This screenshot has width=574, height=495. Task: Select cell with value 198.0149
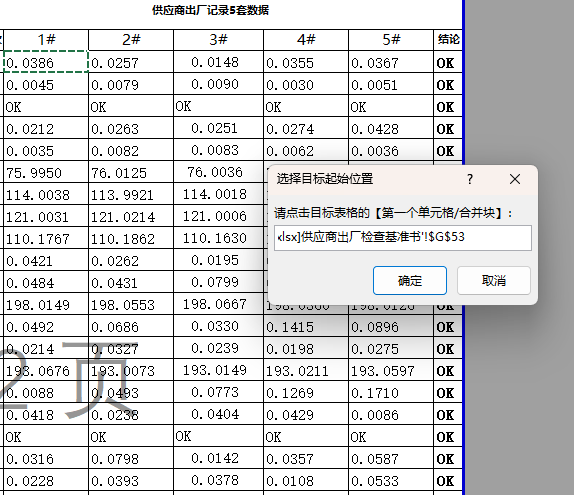point(46,304)
